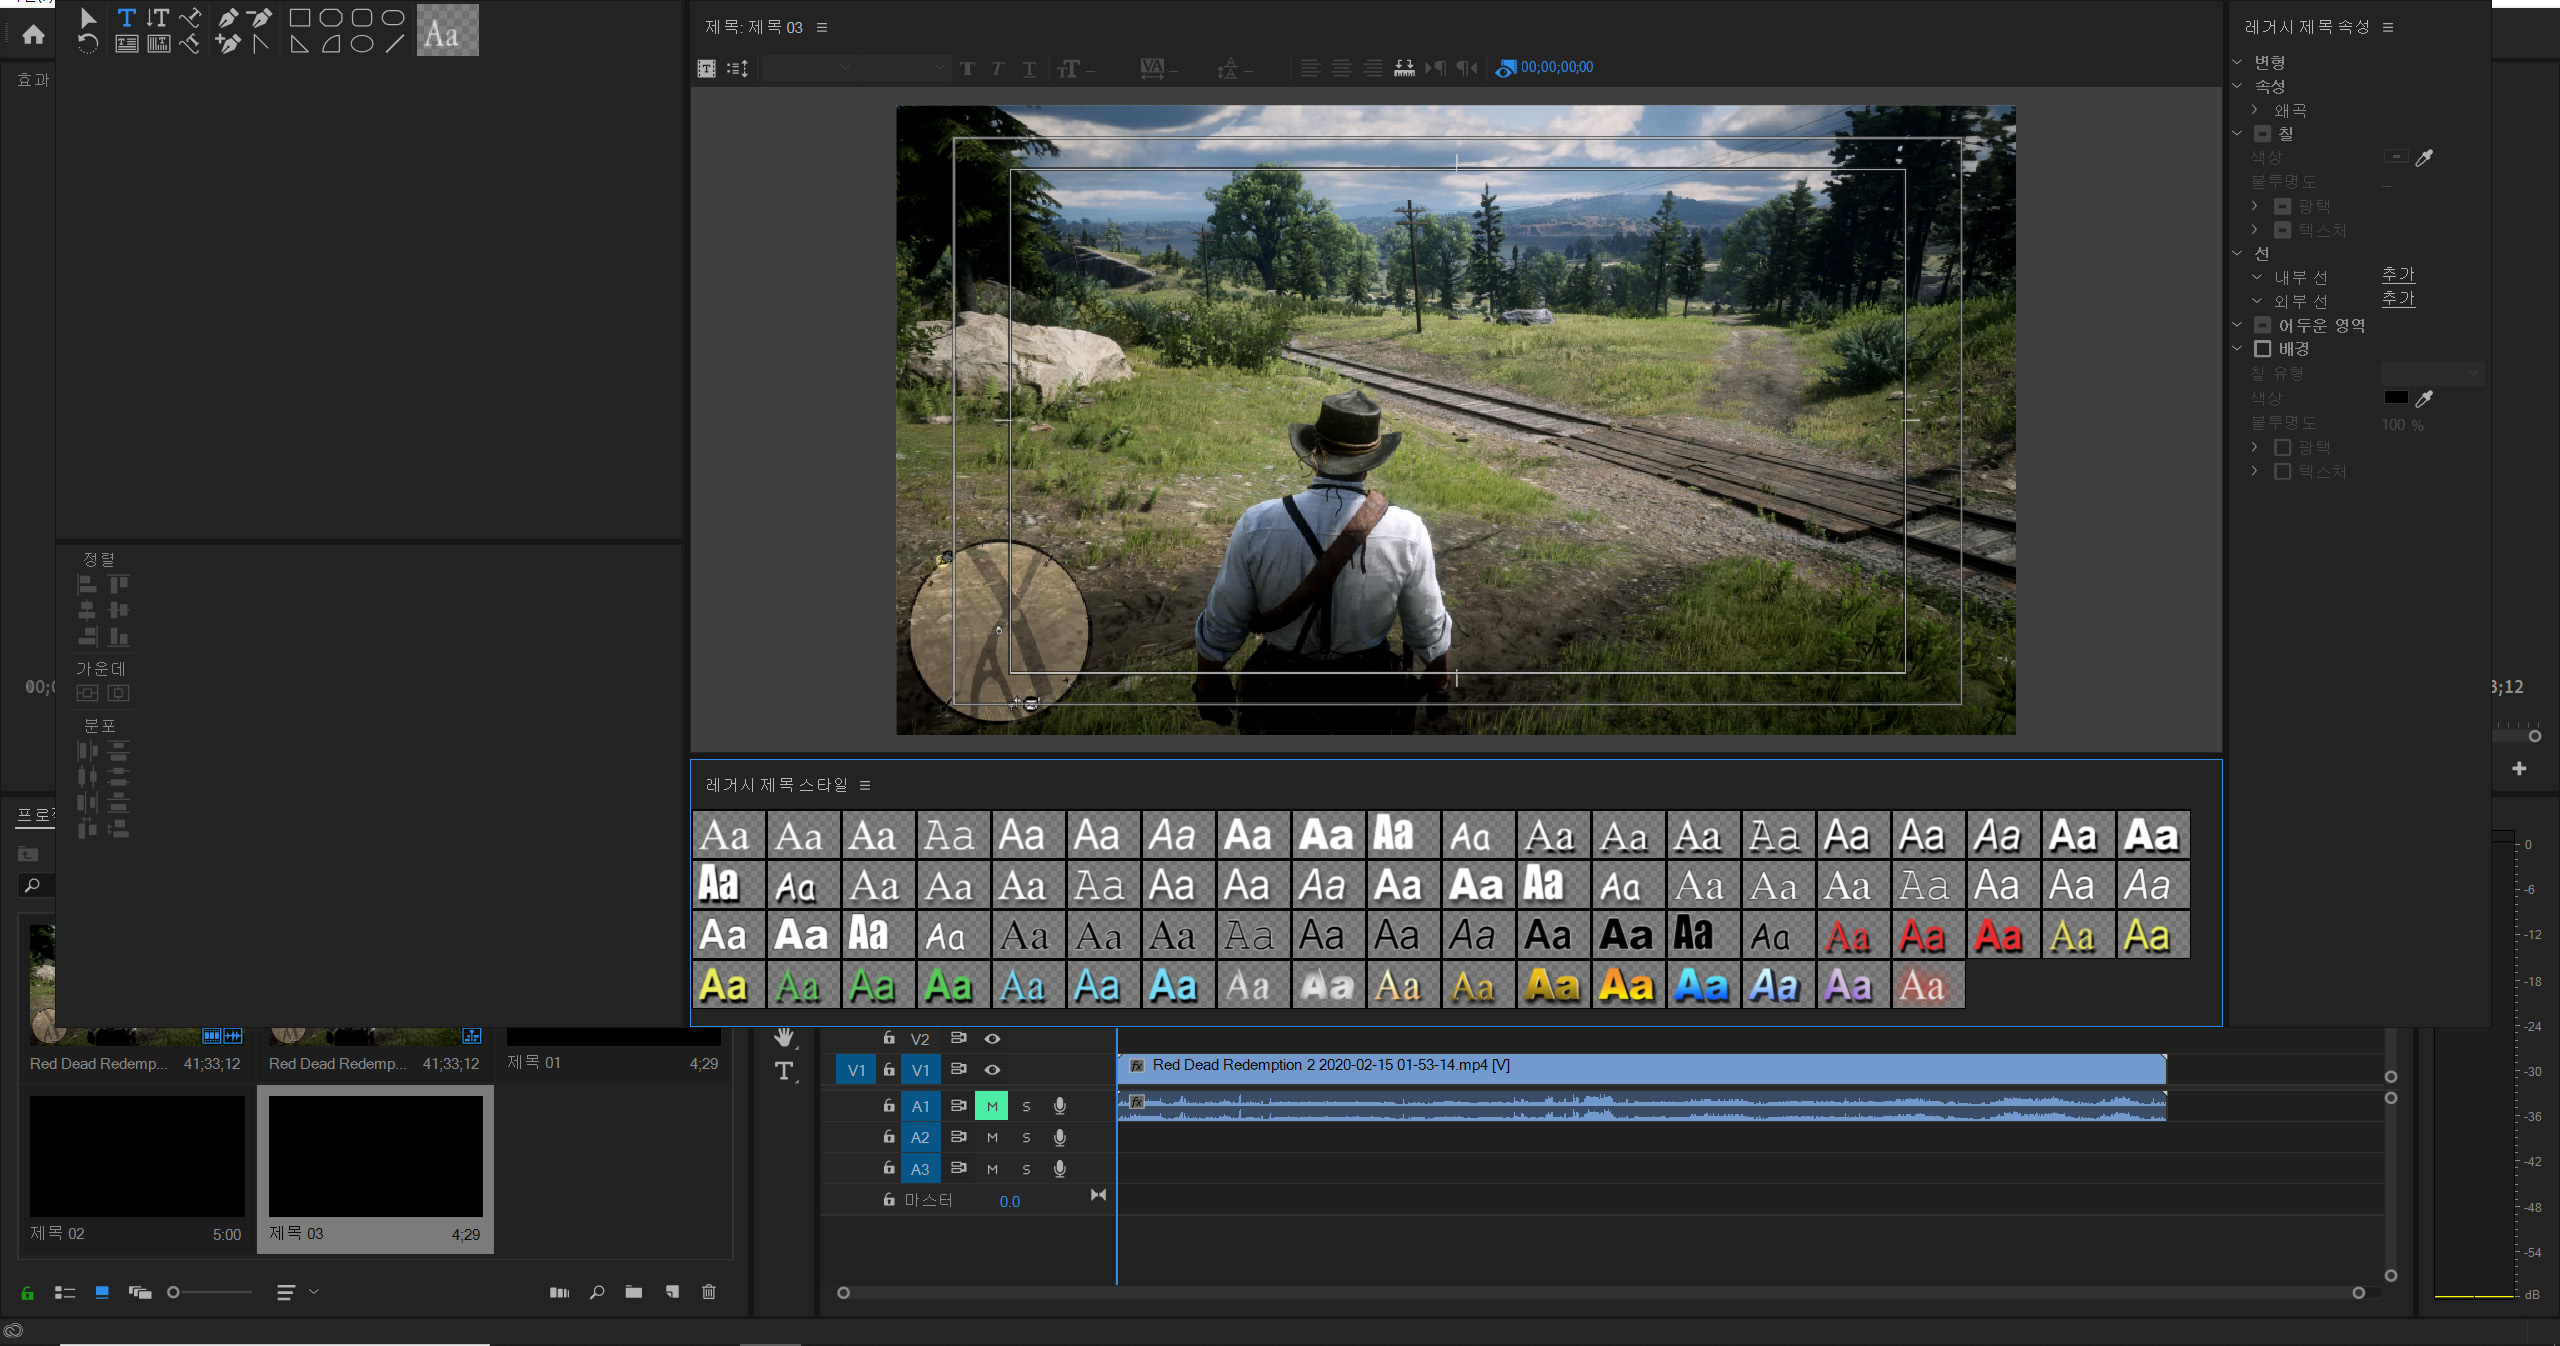Click the Add Anchor Point pen tool
The height and width of the screenshot is (1346, 2560).
point(228,43)
